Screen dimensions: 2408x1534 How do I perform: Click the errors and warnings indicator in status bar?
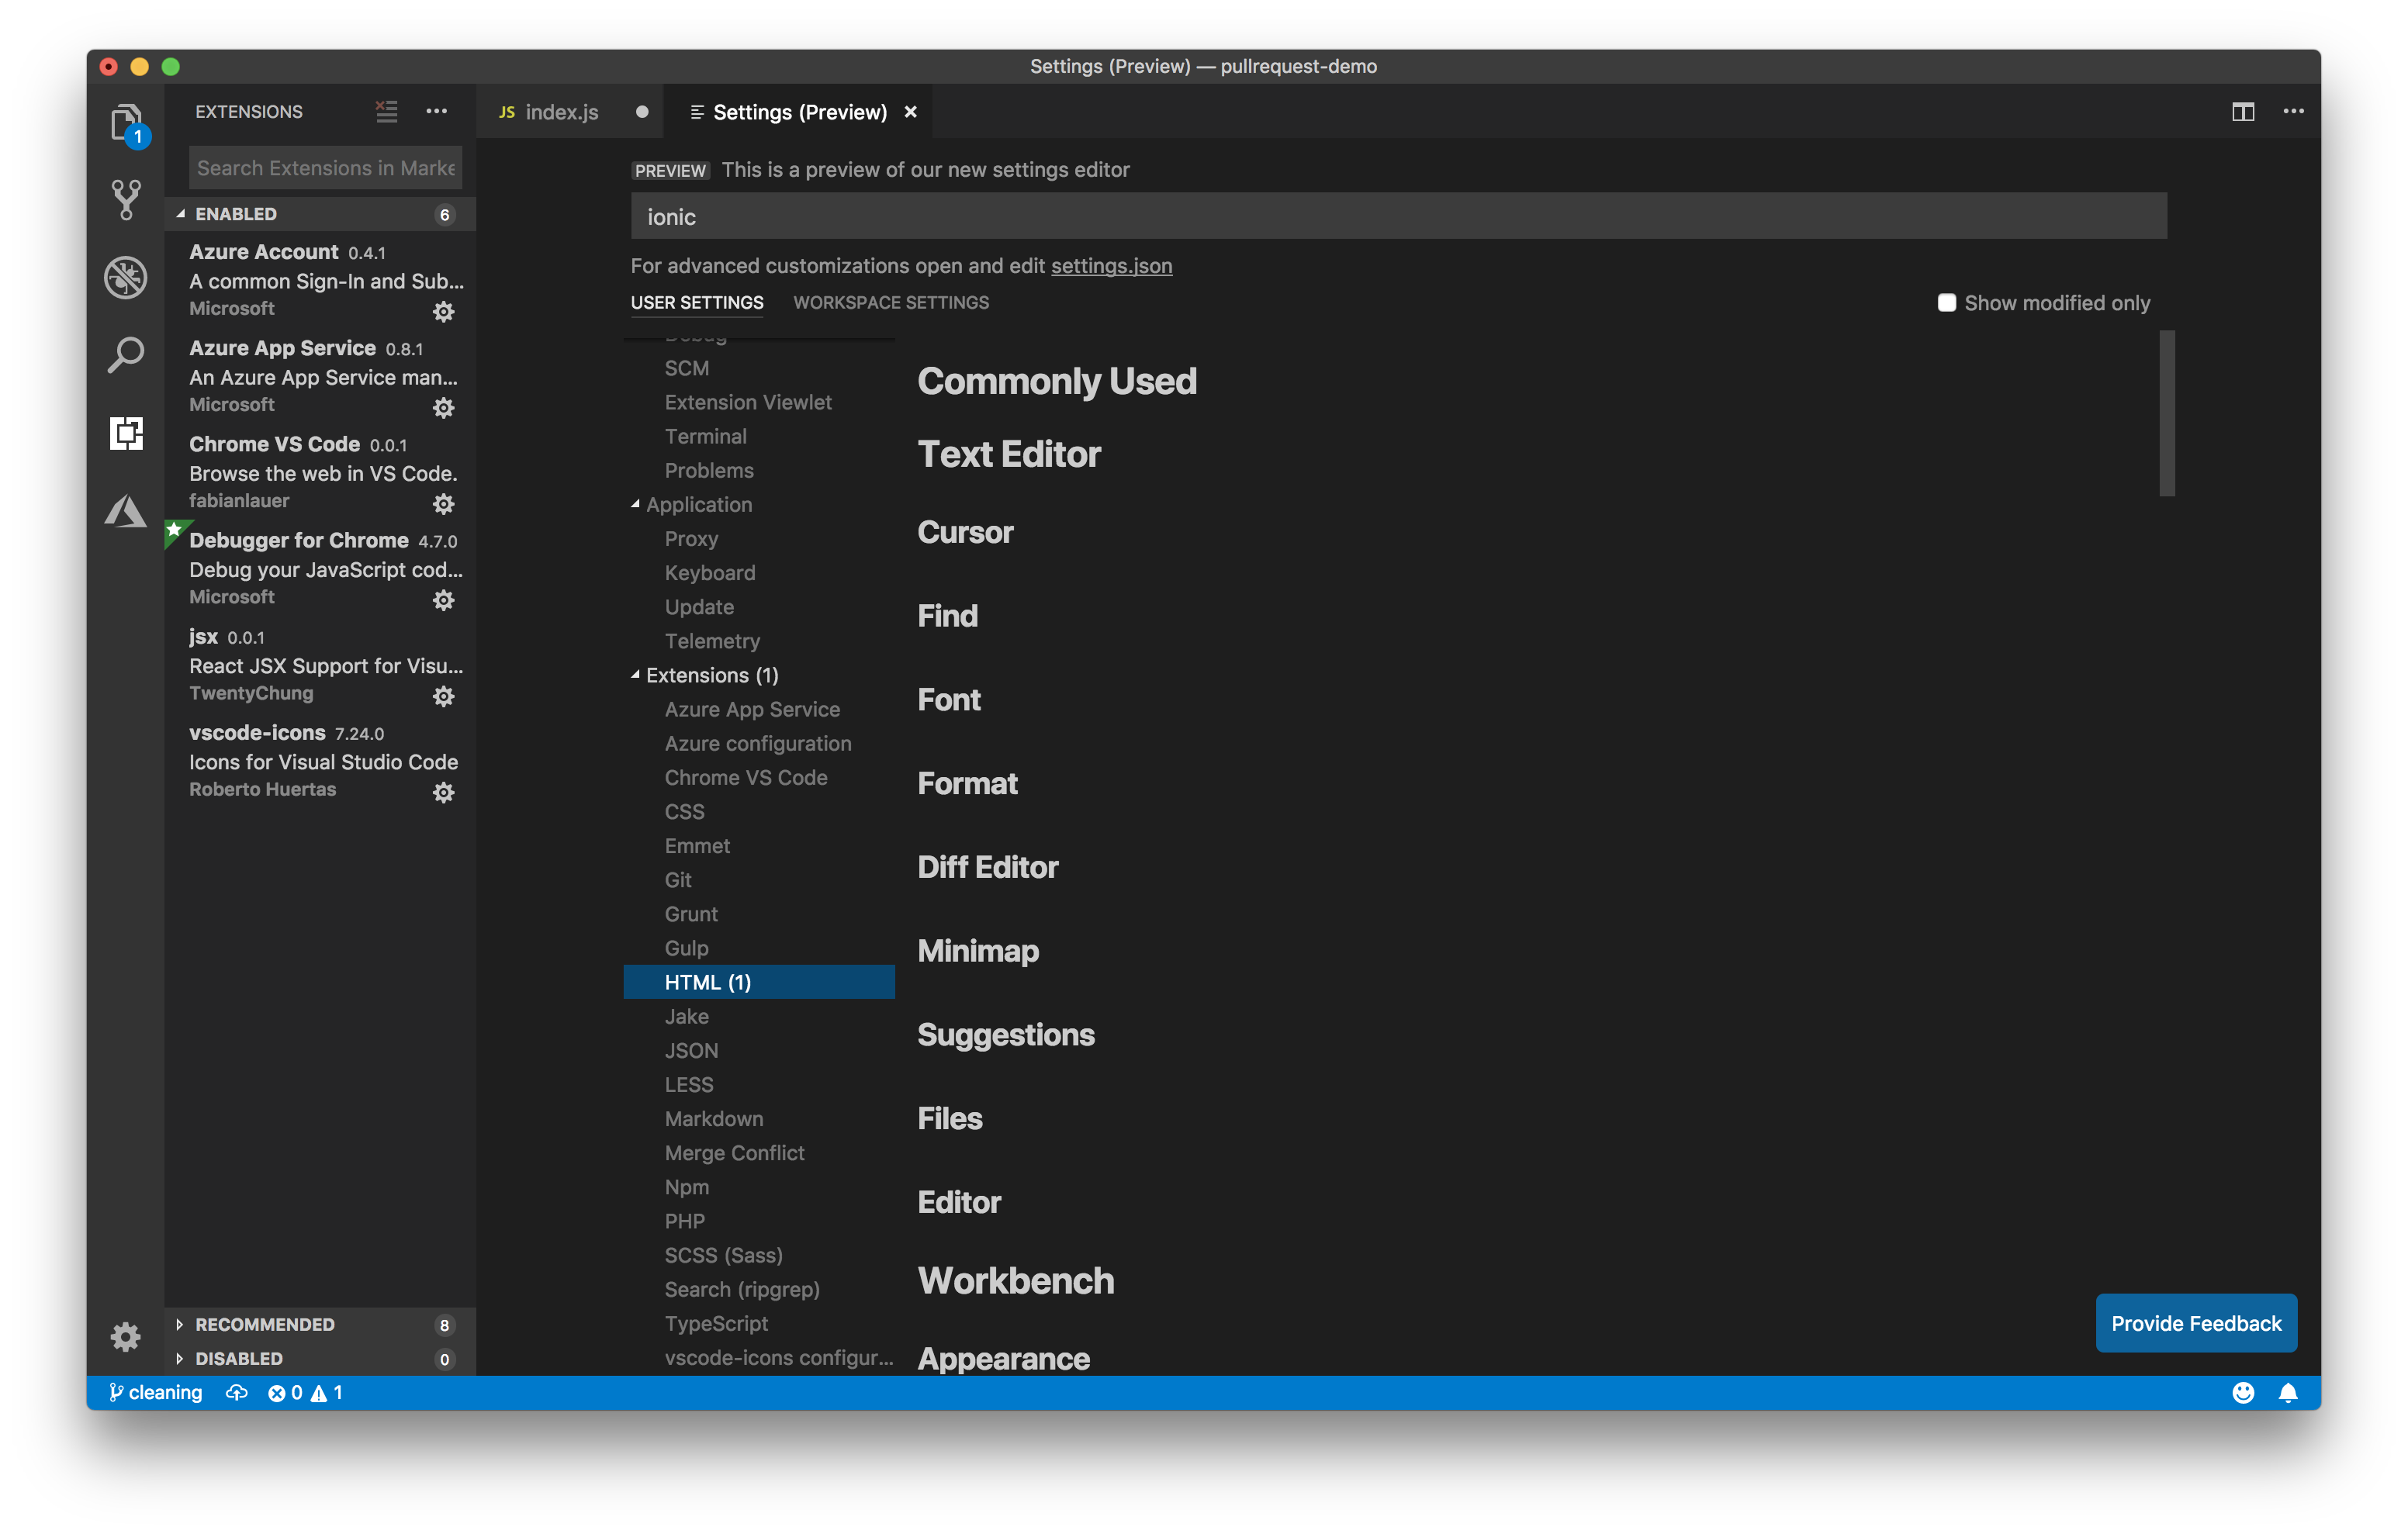(305, 1392)
